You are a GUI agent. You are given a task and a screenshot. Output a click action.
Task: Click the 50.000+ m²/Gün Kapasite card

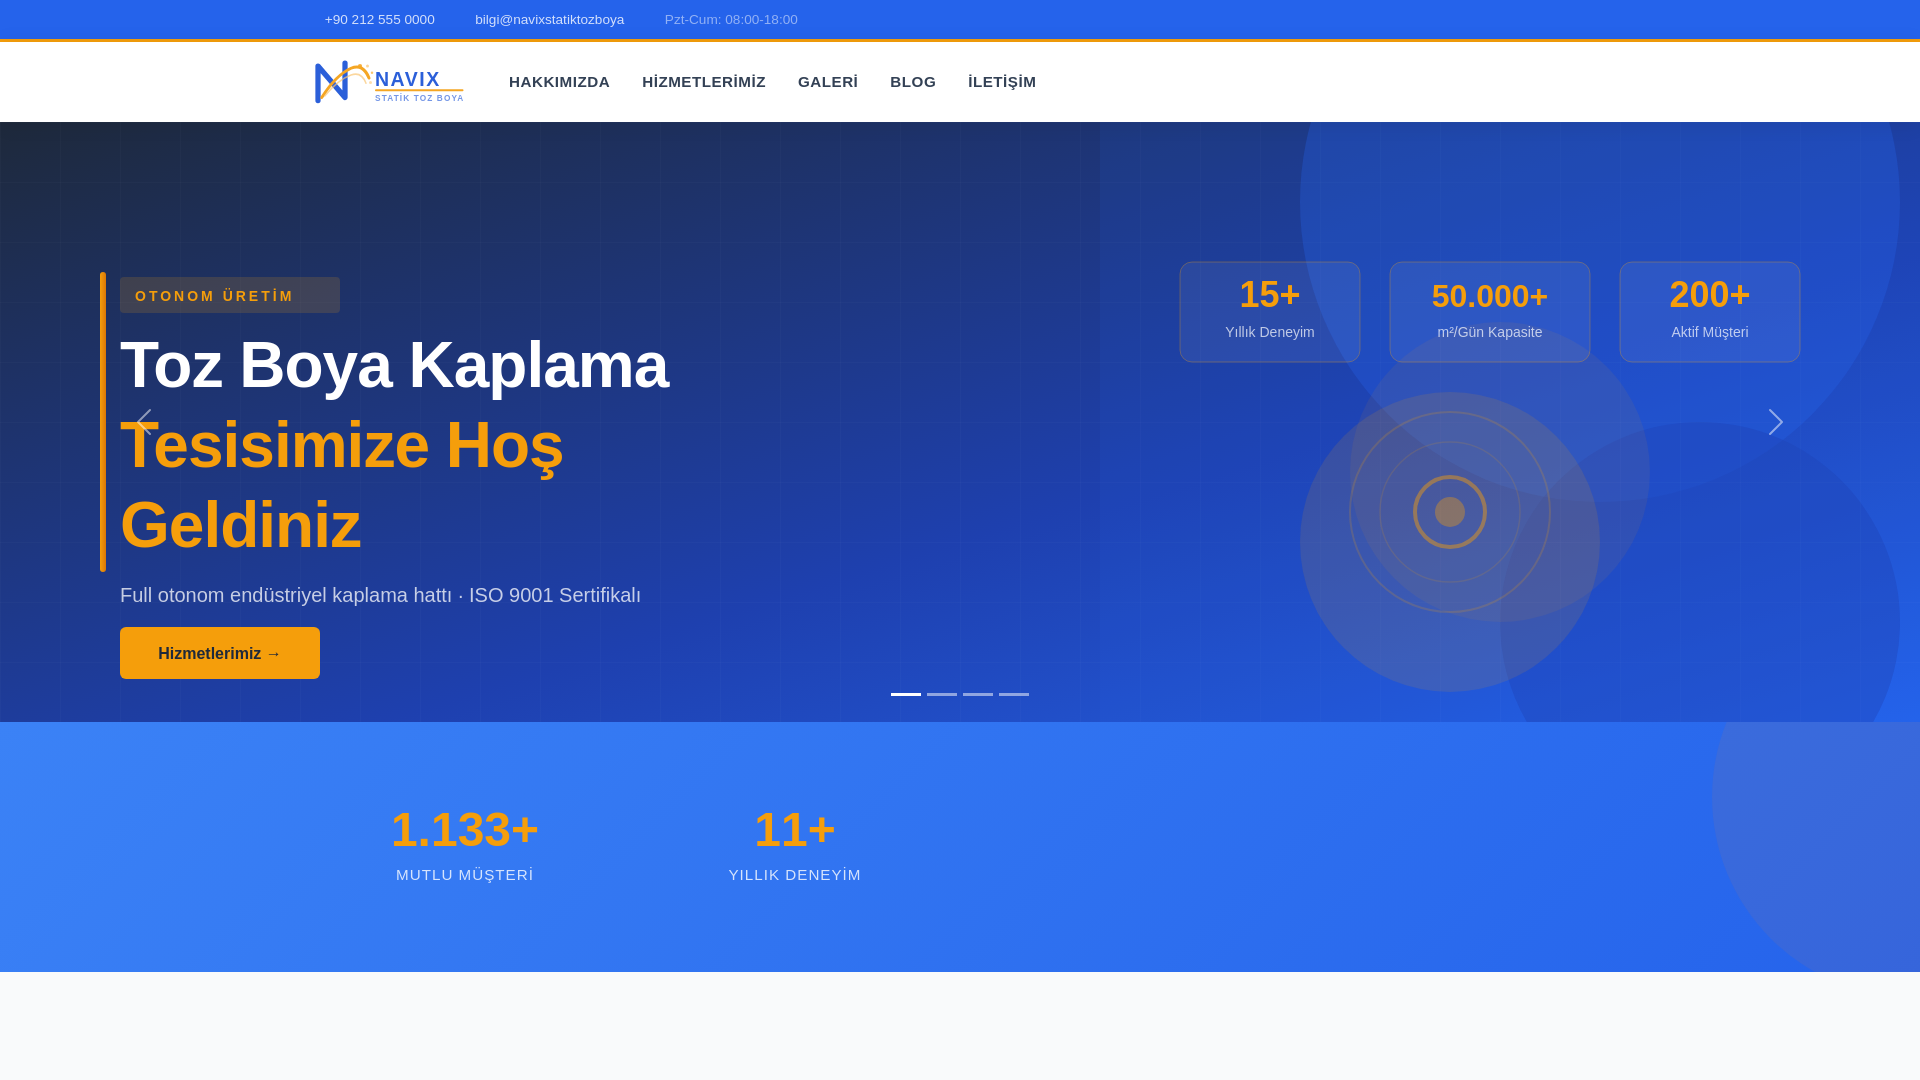tap(1490, 312)
